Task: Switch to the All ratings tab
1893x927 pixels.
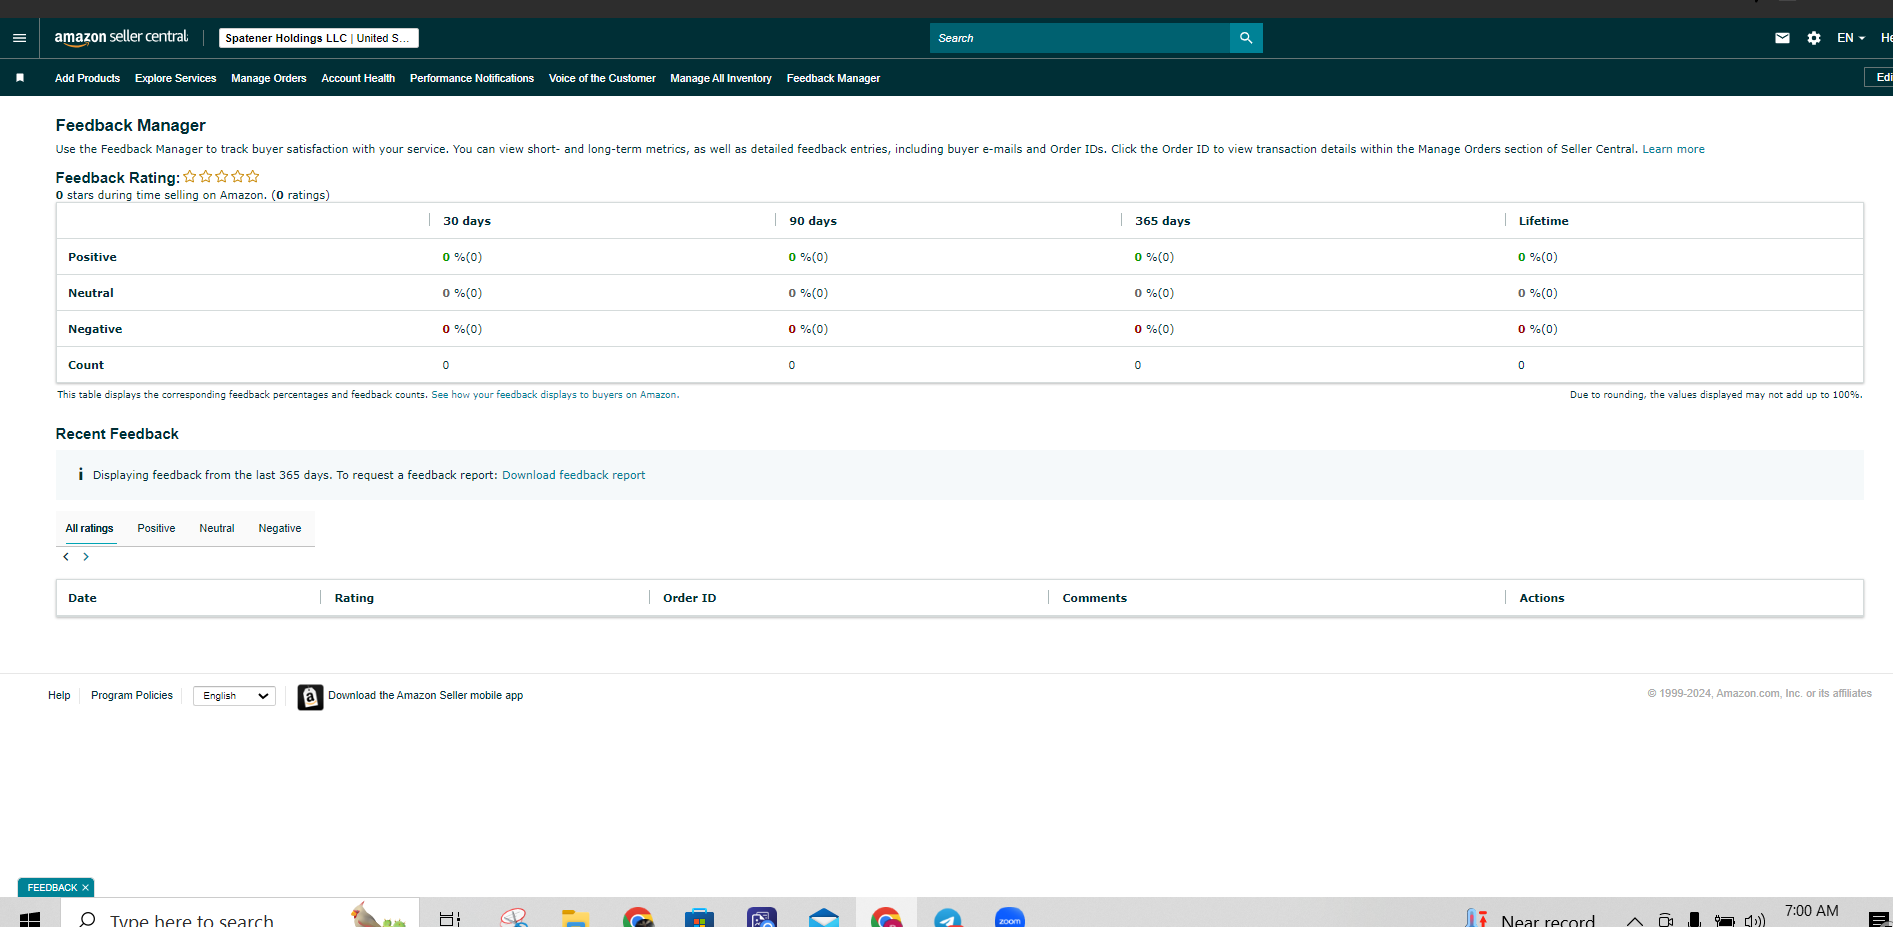Action: point(89,528)
